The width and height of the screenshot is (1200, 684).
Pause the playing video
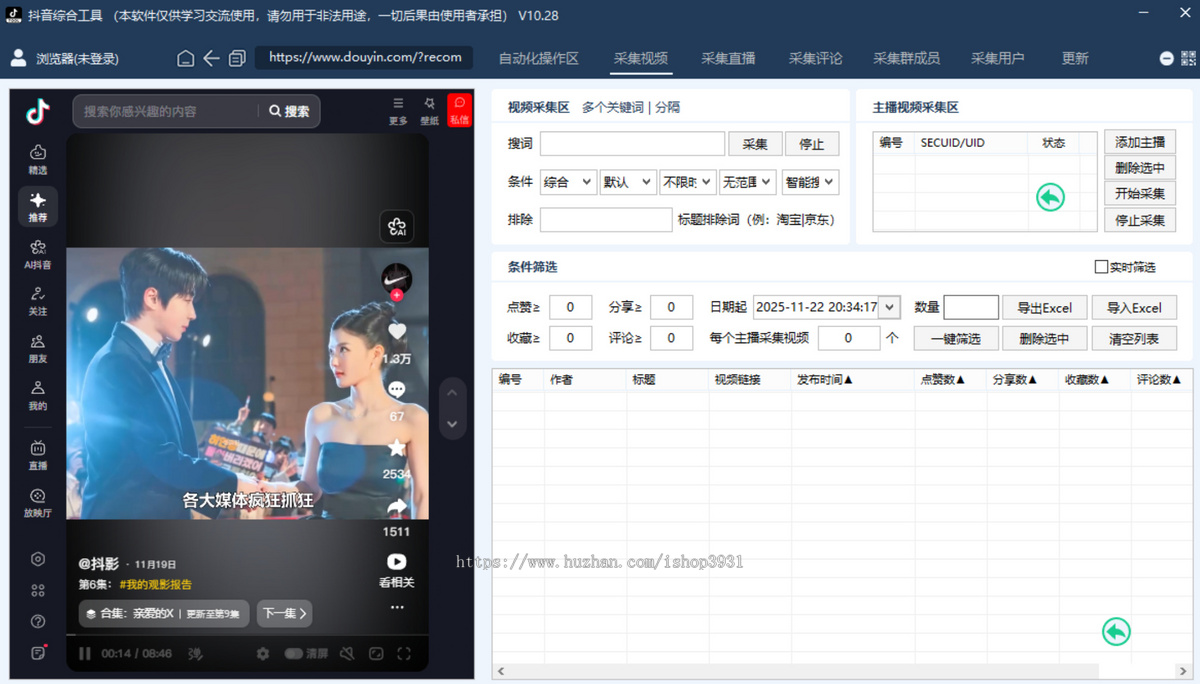pos(85,653)
